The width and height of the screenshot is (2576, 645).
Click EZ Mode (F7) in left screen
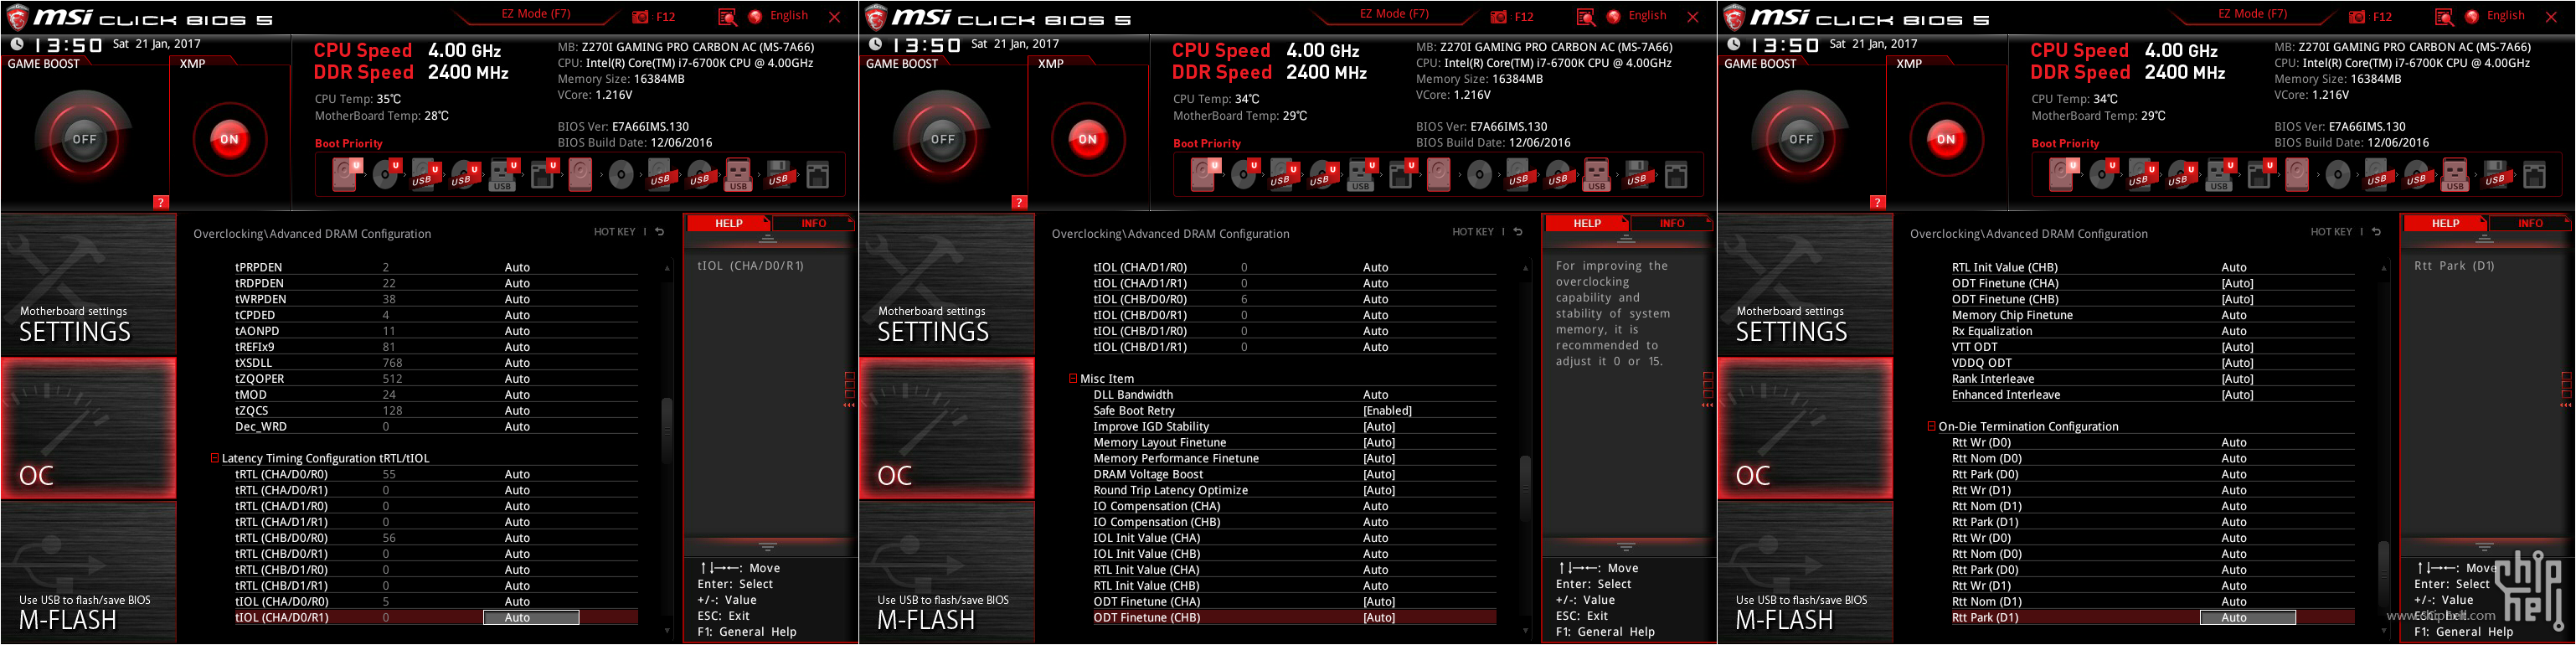(536, 14)
